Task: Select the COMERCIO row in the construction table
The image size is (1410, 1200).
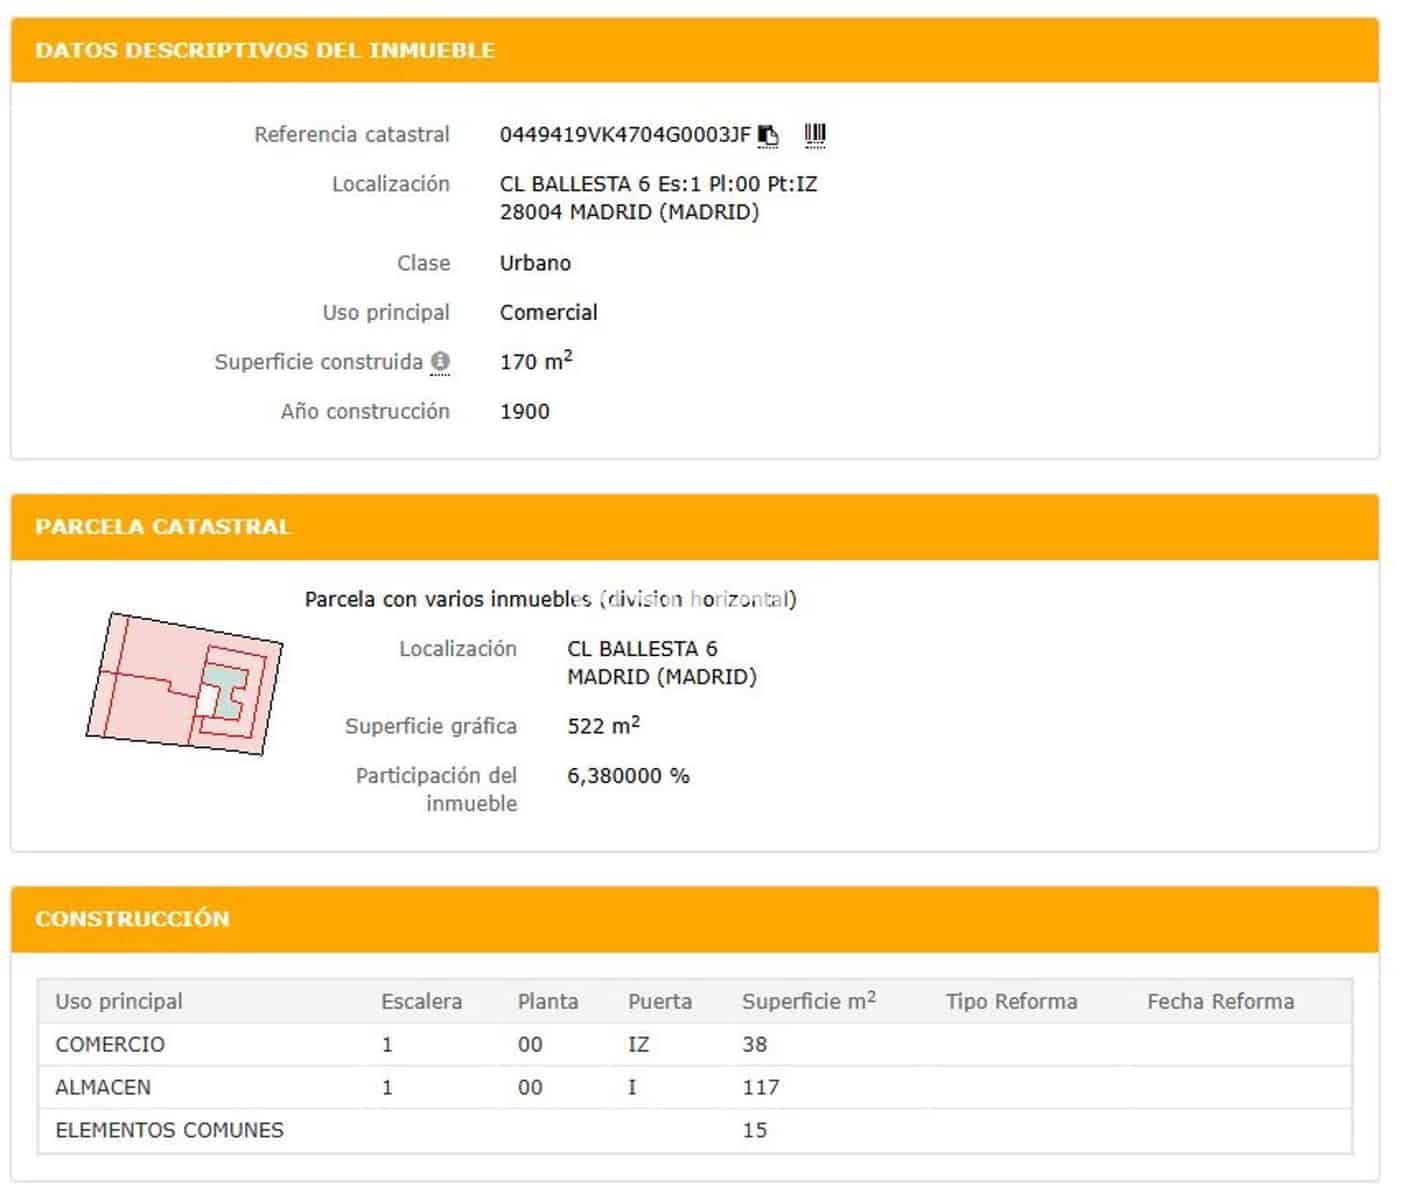Action: coord(110,1044)
